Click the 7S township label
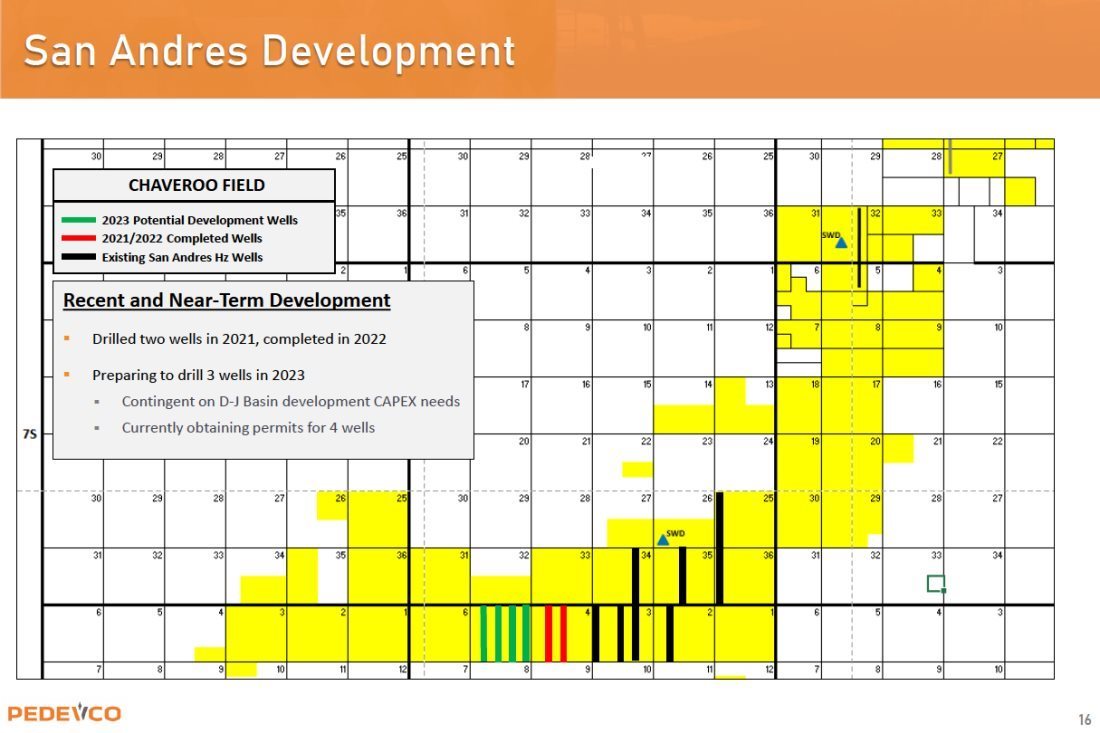The height and width of the screenshot is (733, 1100). pos(29,433)
